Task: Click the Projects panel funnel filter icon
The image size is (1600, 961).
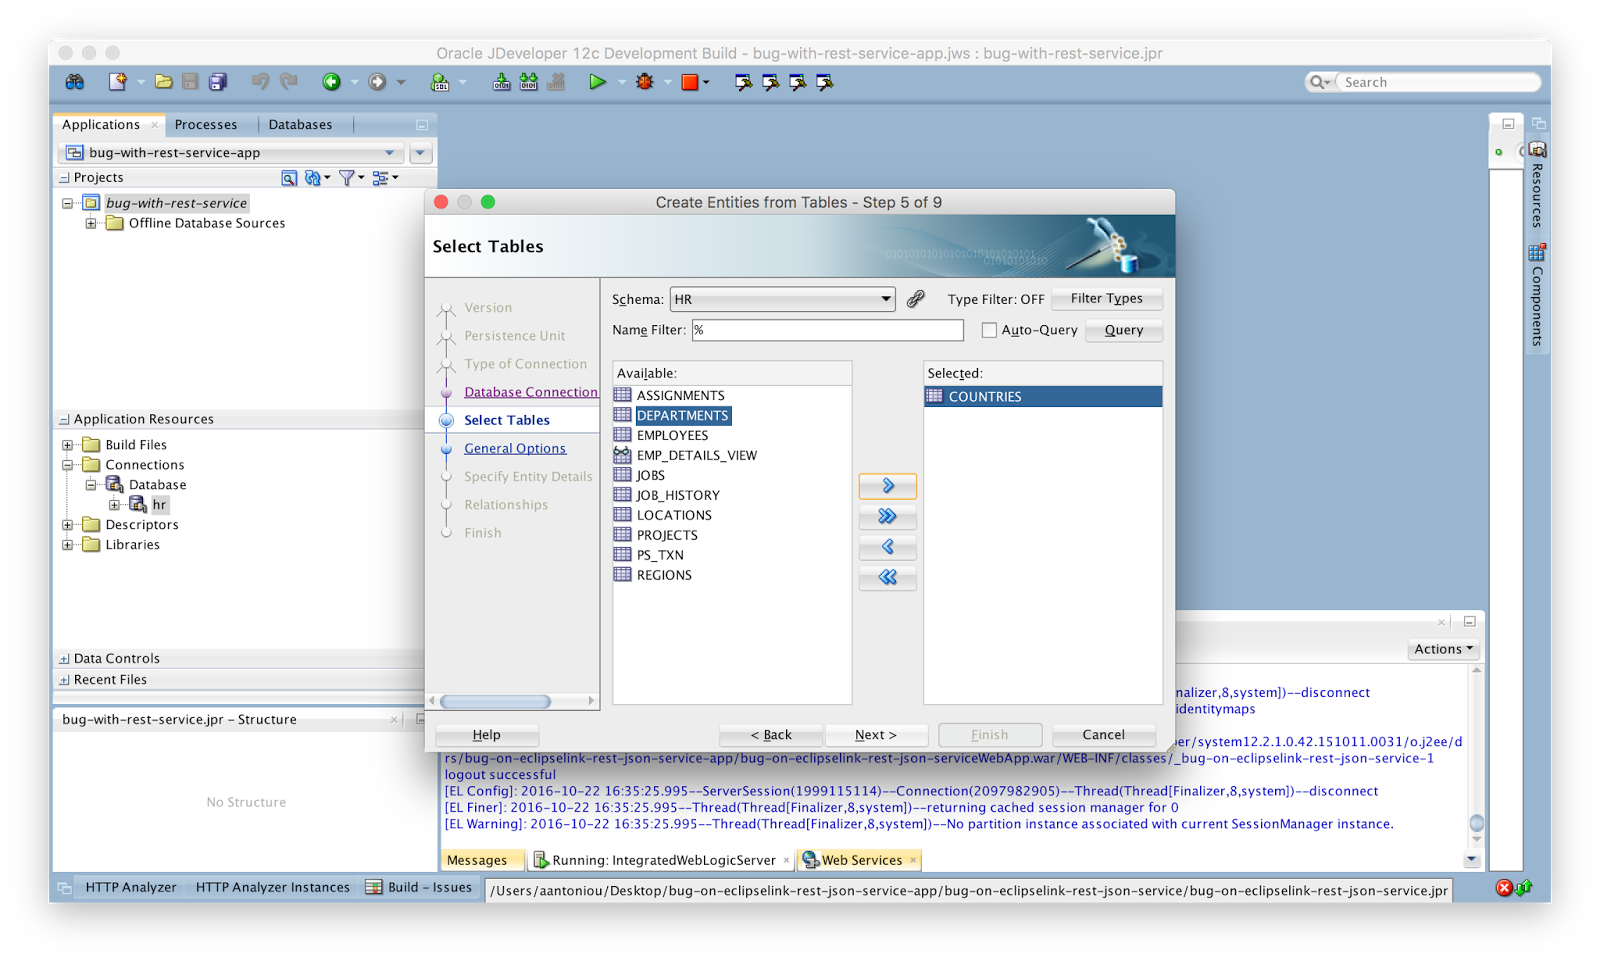Action: click(346, 178)
